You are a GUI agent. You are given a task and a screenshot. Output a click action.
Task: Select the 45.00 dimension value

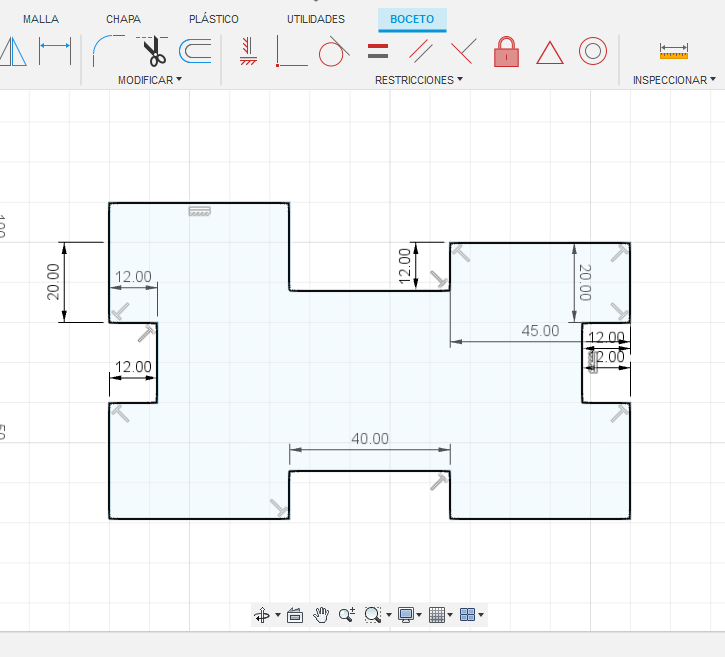click(x=540, y=331)
